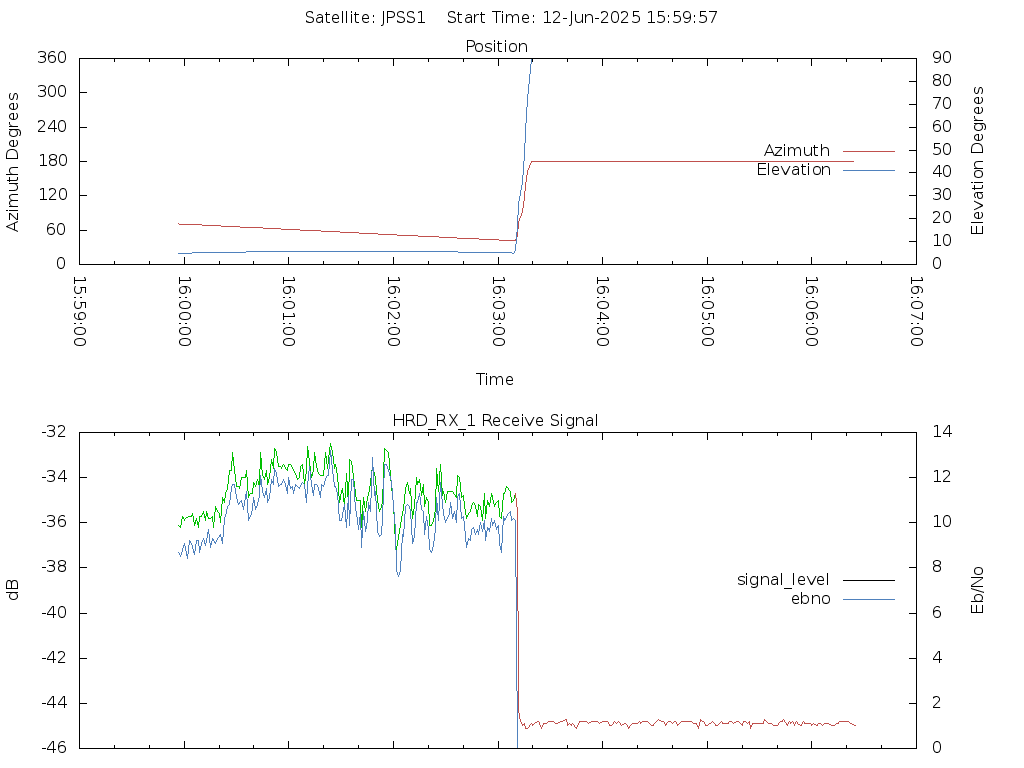This screenshot has width=1024, height=768.
Task: Click the "16:02:00" time tick label
Action: point(393,312)
